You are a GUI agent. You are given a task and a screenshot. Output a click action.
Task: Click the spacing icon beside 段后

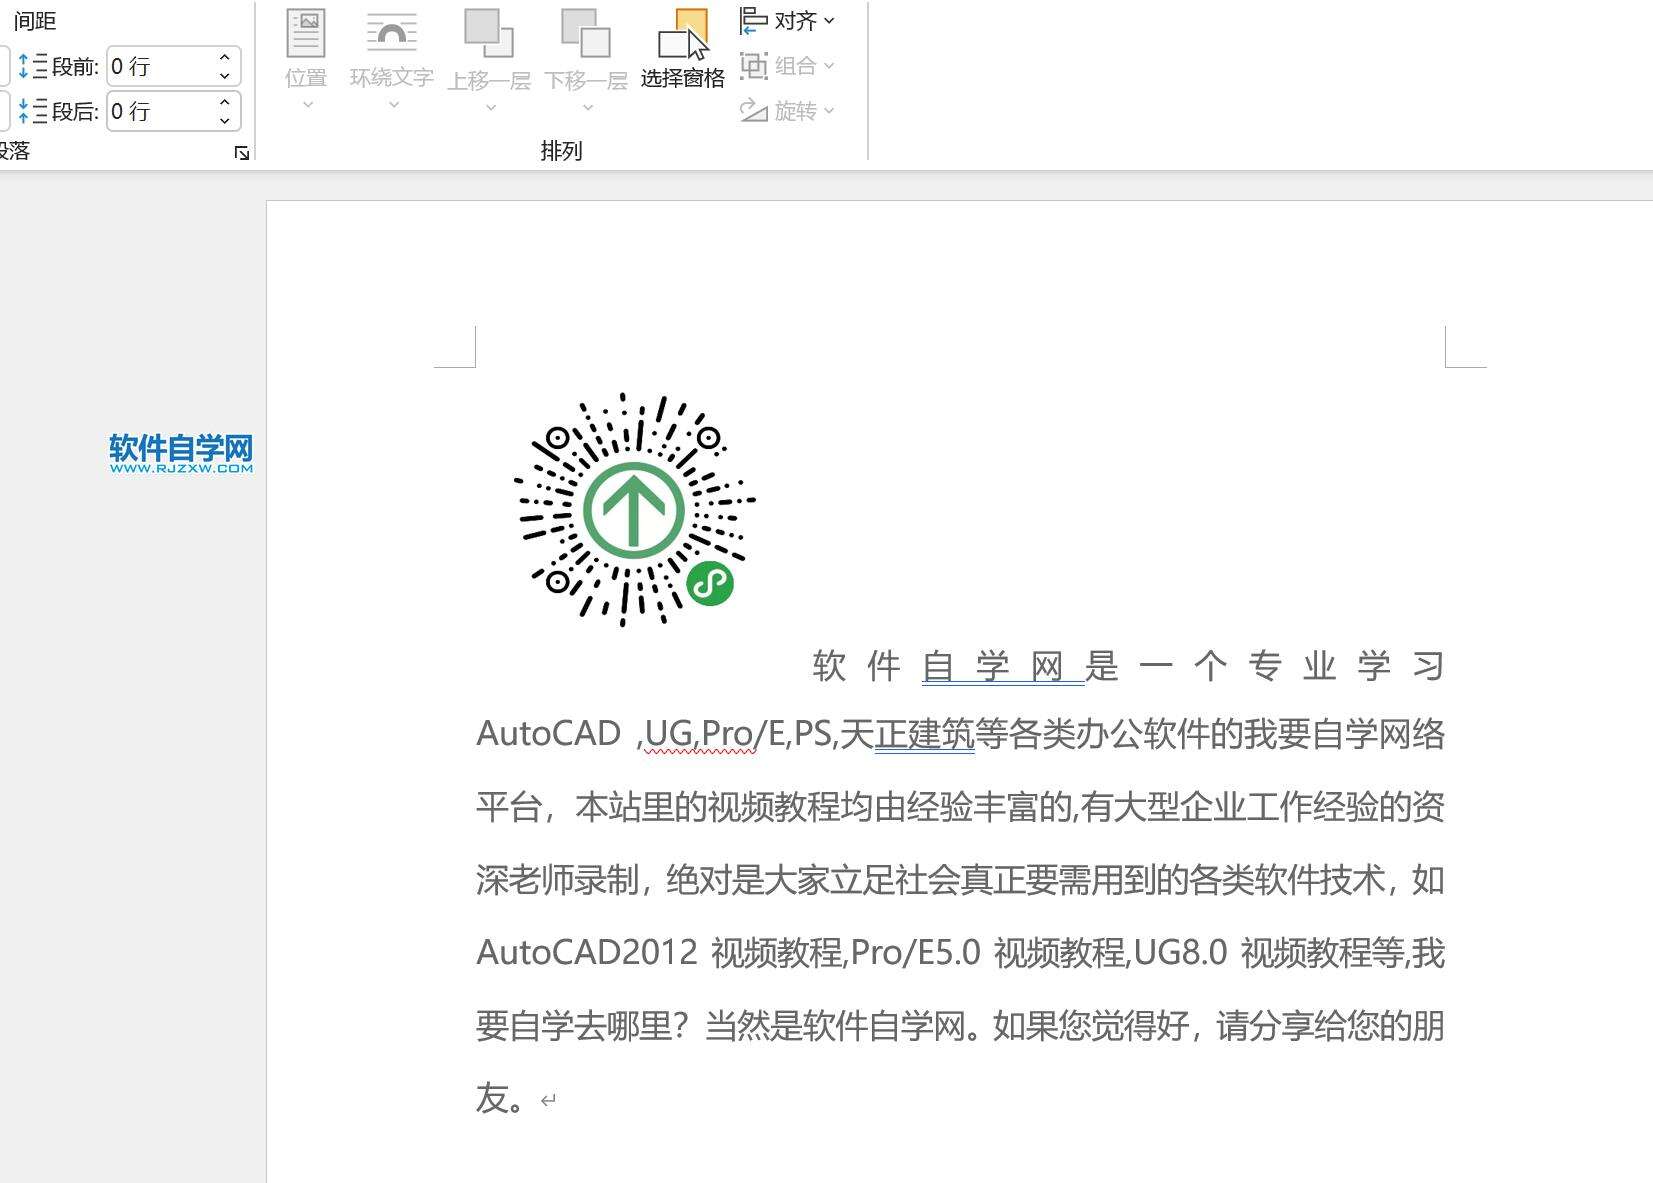coord(33,111)
